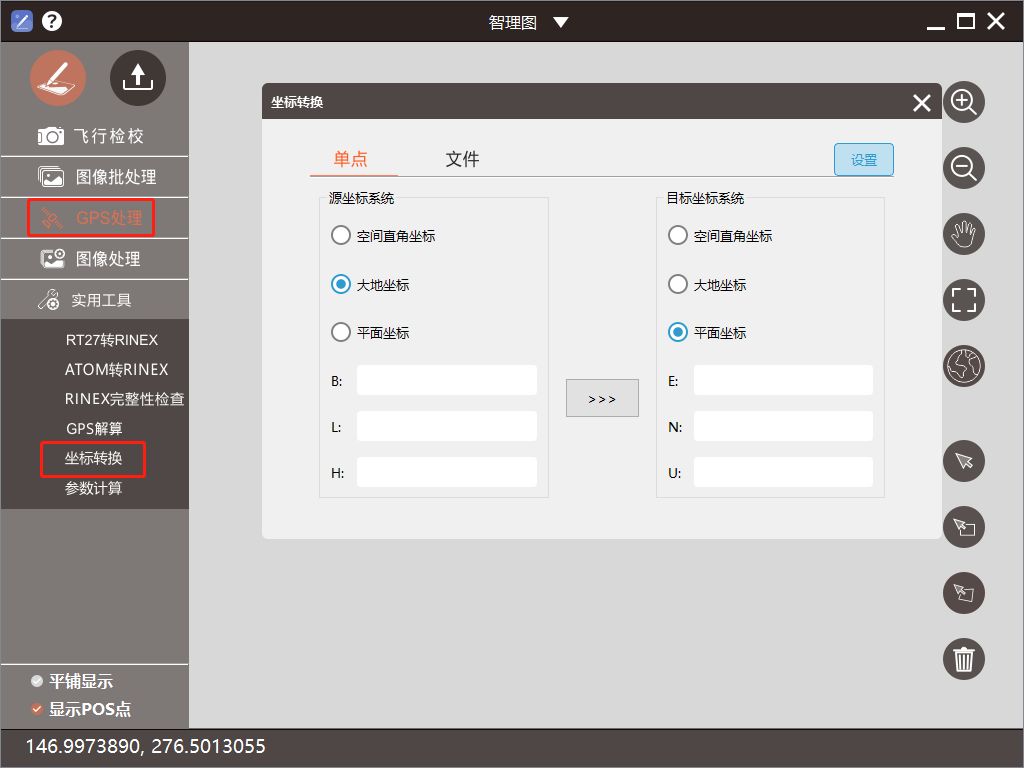Toggle the 平铺显示 checkbox

click(x=38, y=682)
